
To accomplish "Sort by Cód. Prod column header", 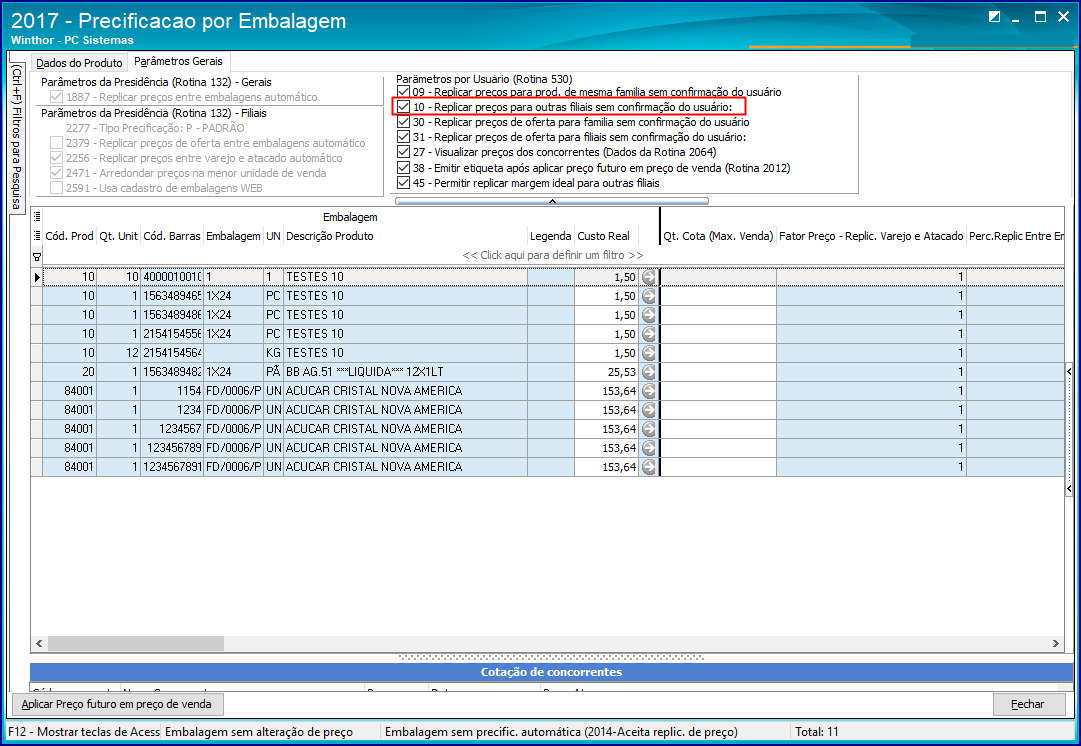I will tap(69, 236).
